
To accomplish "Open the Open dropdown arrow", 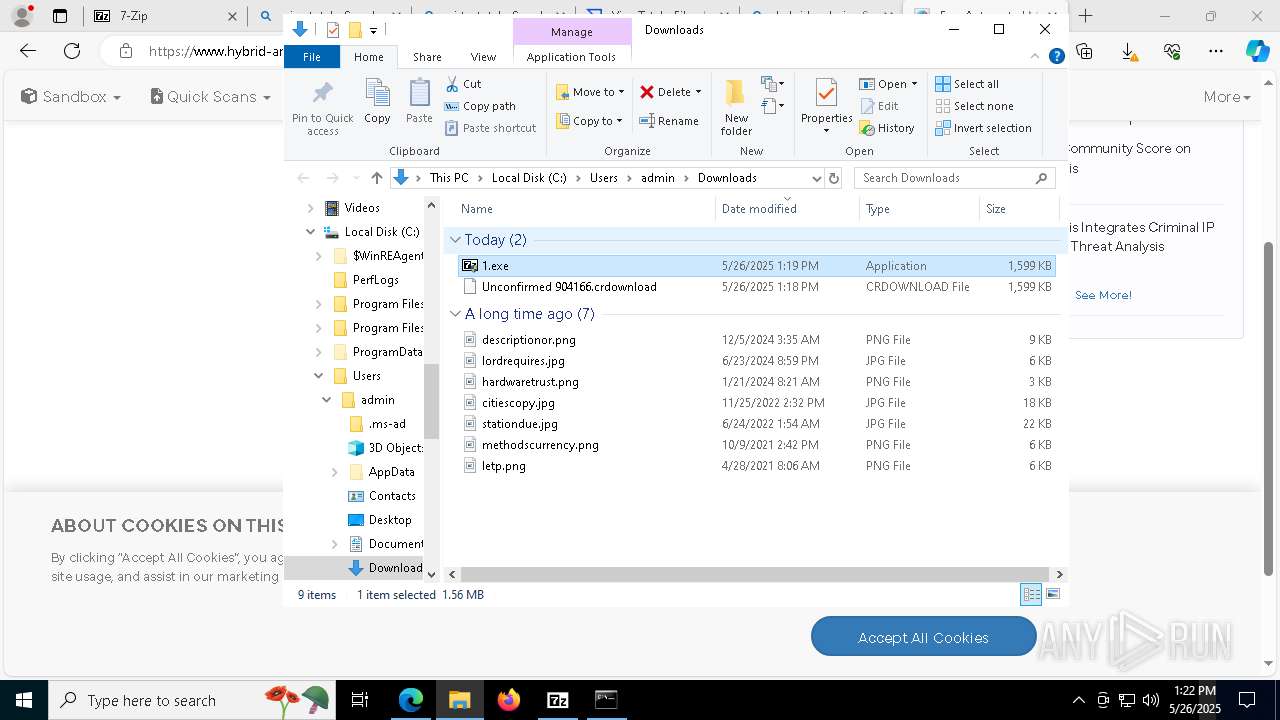I will pos(914,84).
